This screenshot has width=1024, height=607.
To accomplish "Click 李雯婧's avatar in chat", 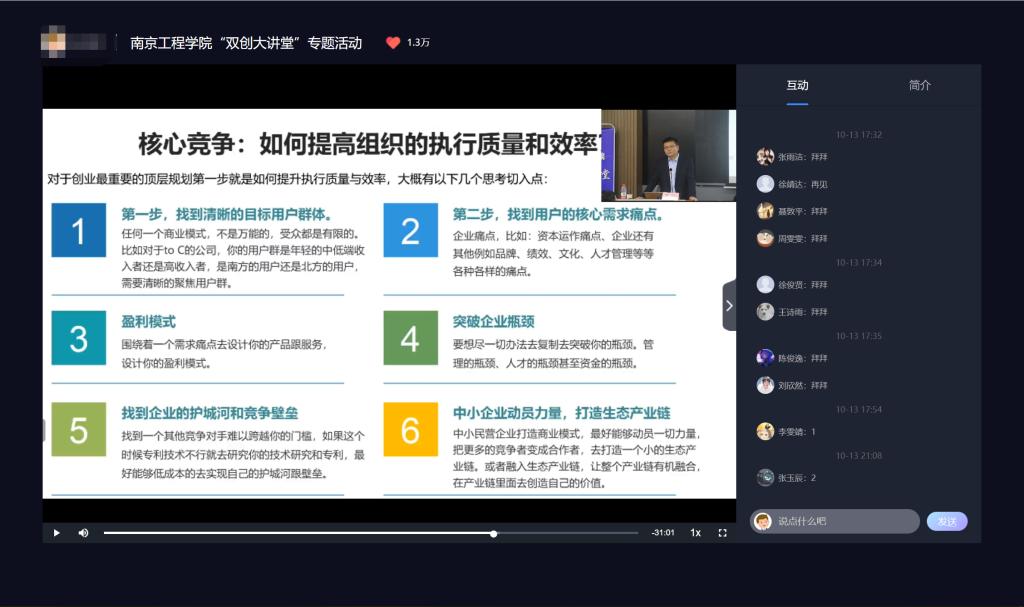I will click(x=765, y=431).
